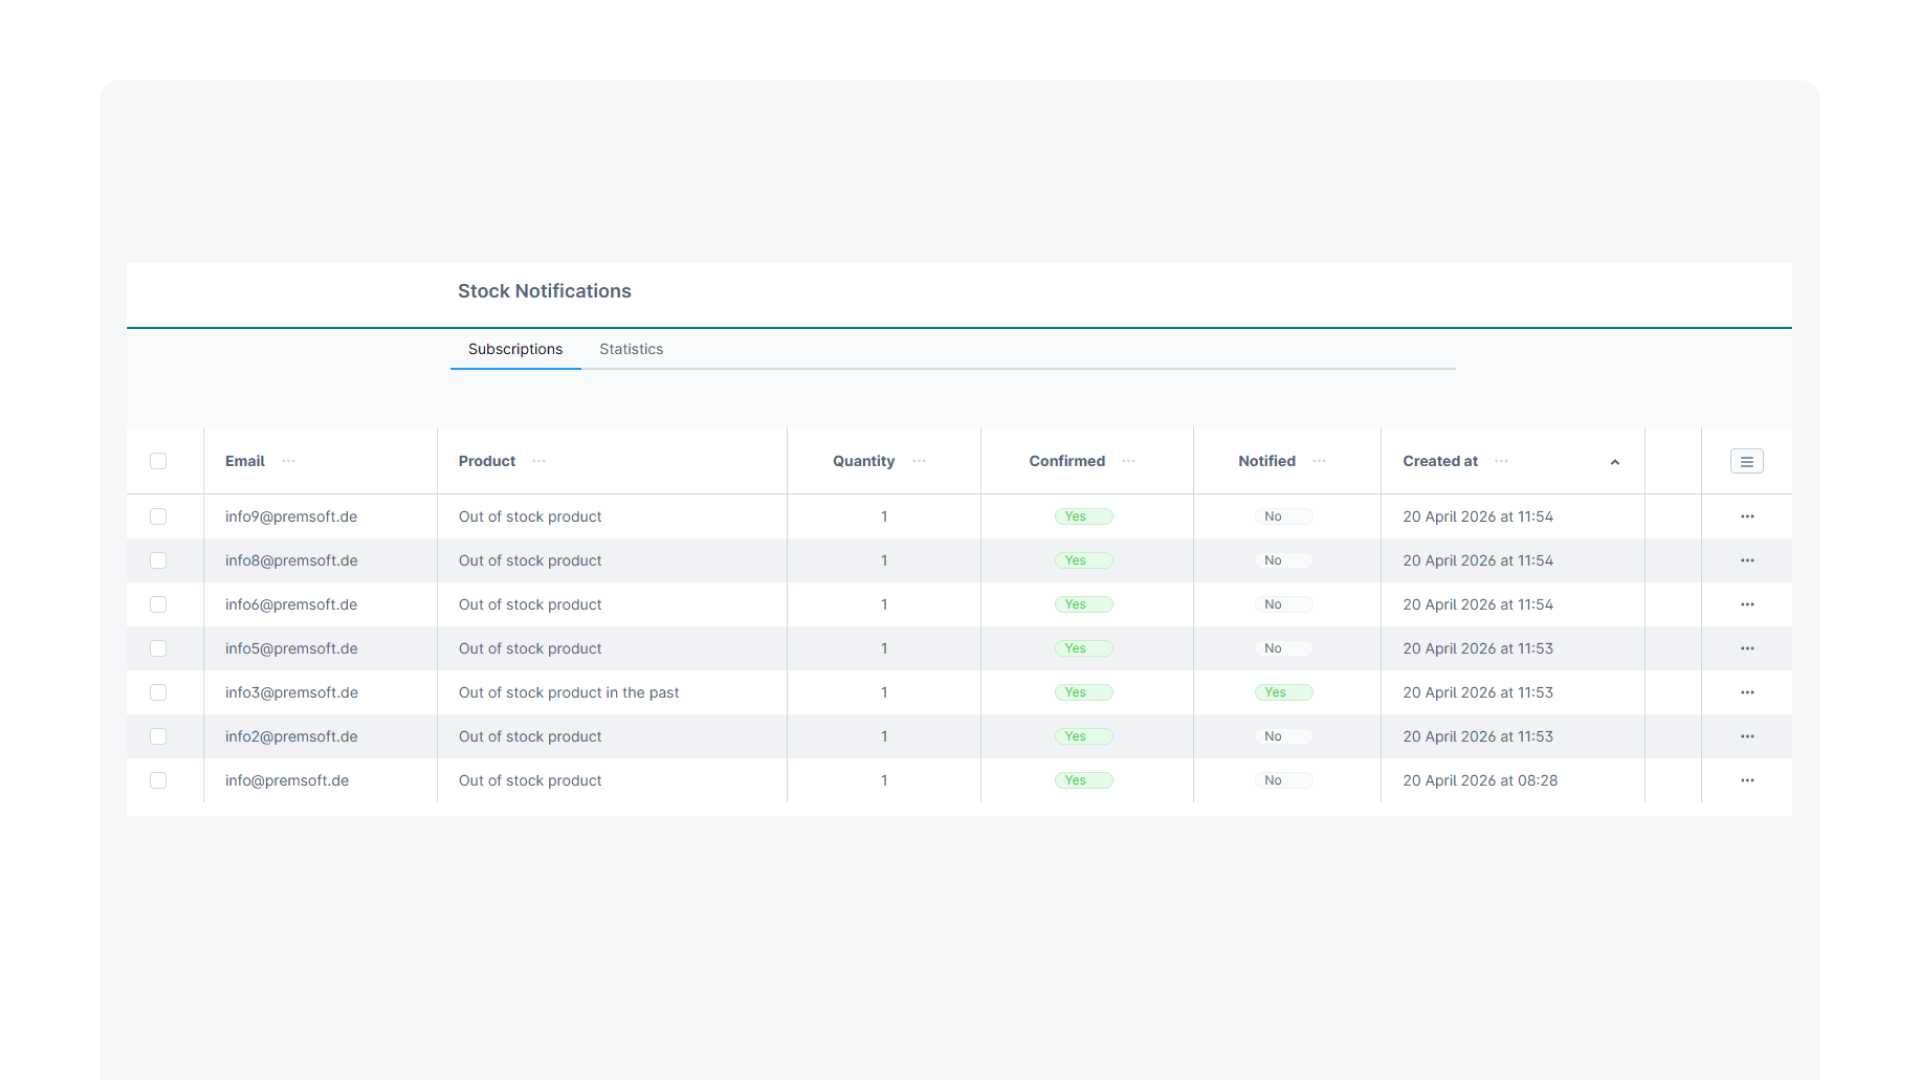Toggle the select-all header checkbox
The image size is (1920, 1080).
(x=158, y=461)
